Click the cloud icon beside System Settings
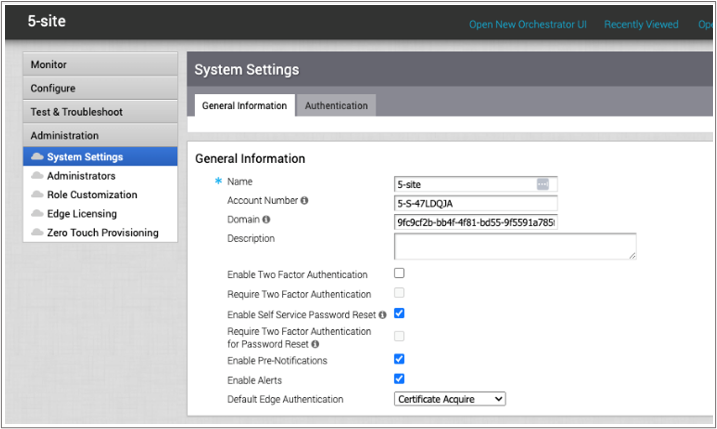The height and width of the screenshot is (429, 717). click(x=38, y=157)
